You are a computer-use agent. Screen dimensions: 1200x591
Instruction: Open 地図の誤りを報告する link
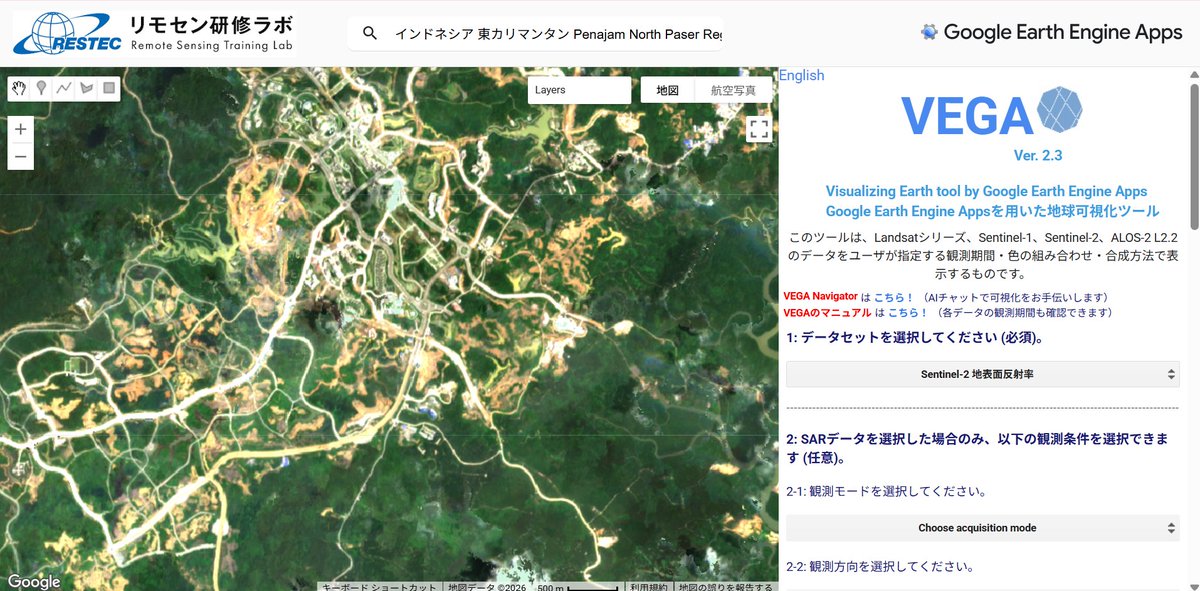tap(725, 587)
